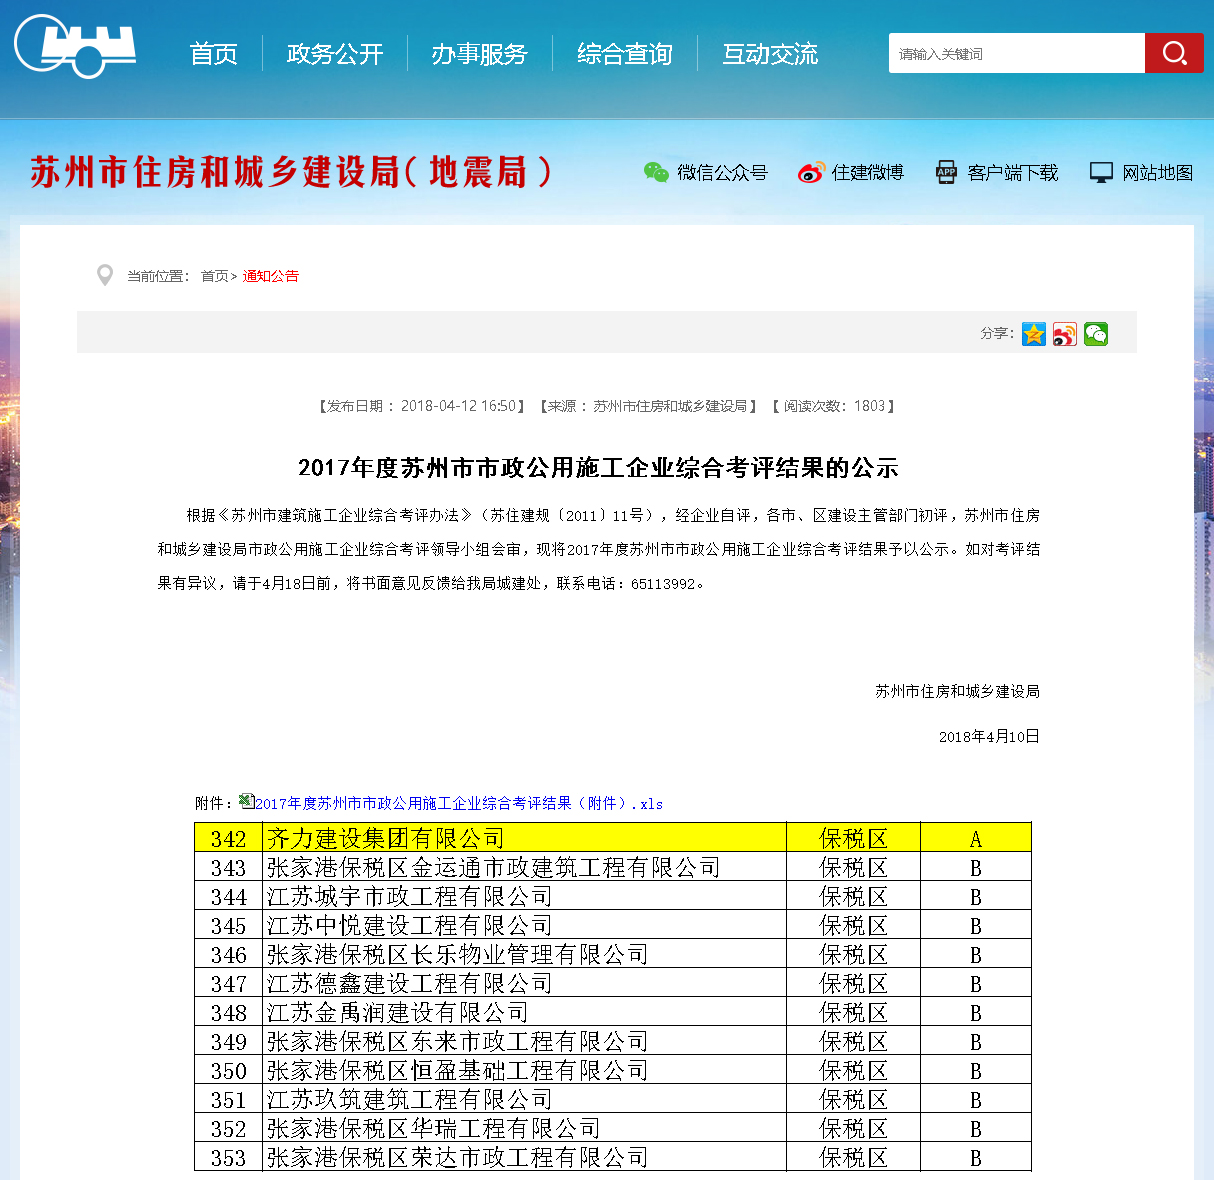The image size is (1214, 1180).
Task: Click the Excel attachment file icon
Action: (246, 801)
